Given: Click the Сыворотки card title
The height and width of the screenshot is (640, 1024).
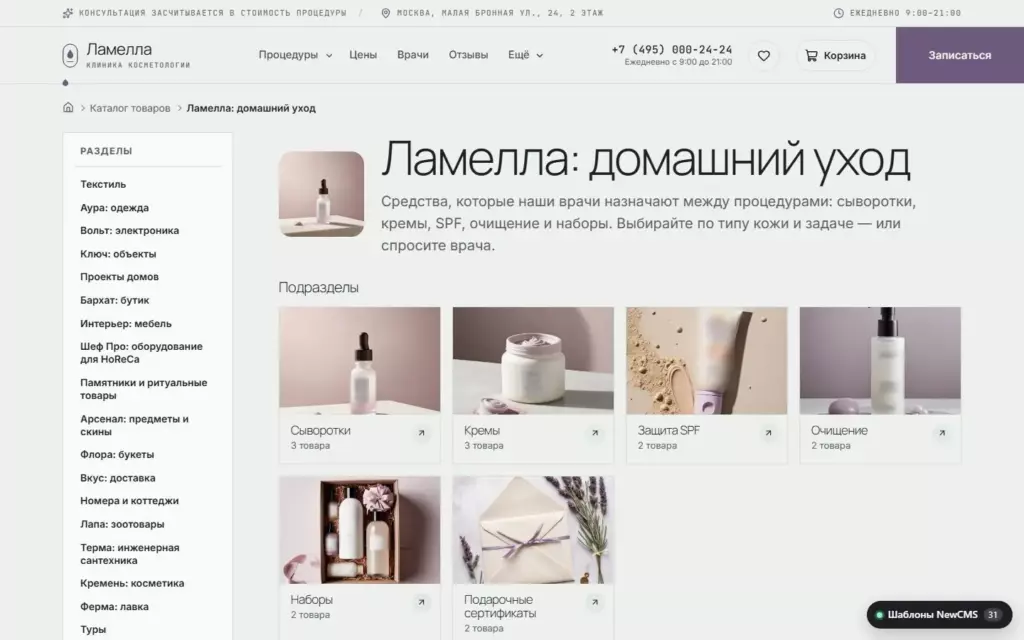Looking at the screenshot, I should pos(321,430).
